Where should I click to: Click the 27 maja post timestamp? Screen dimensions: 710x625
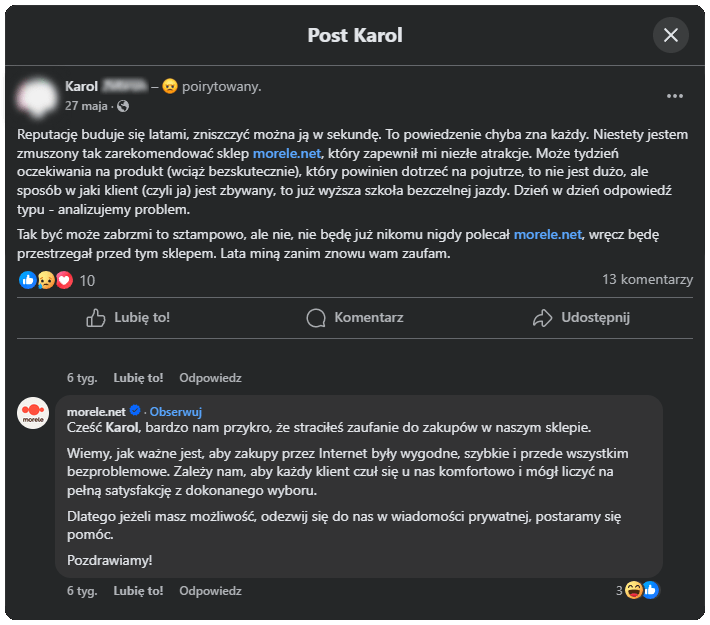(x=86, y=105)
